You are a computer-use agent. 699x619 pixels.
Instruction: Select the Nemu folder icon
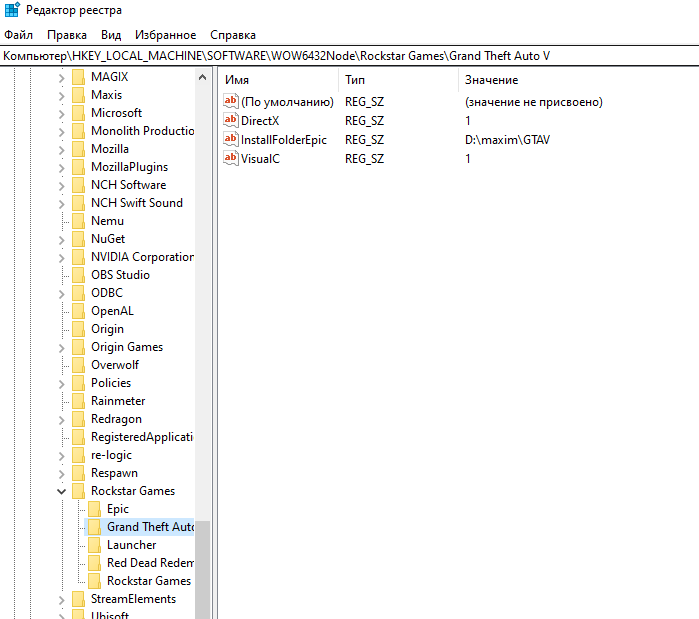(78, 221)
